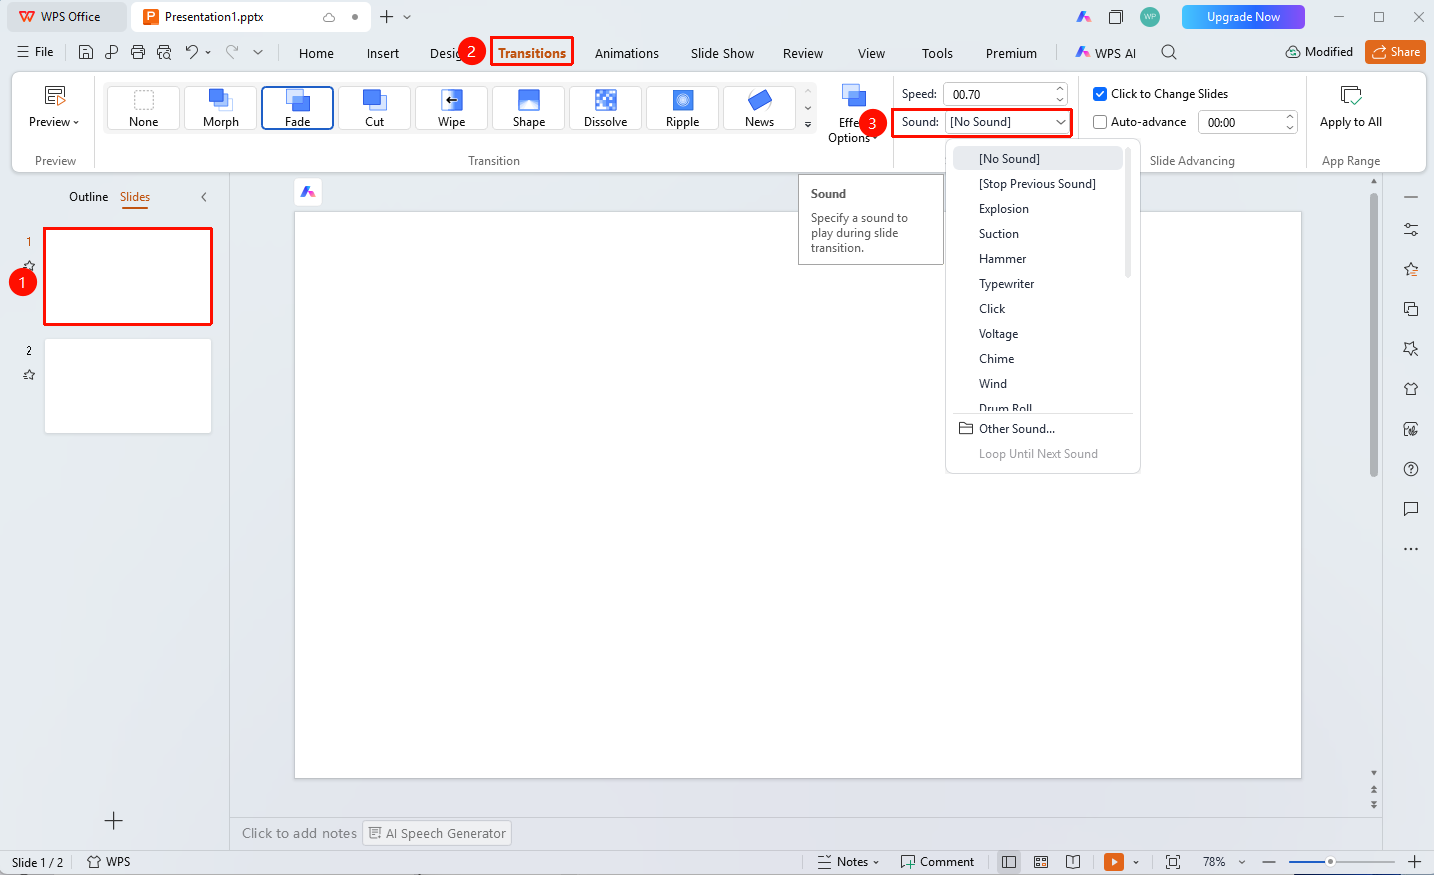Open AI Speech Generator button
This screenshot has width=1434, height=875.
tap(437, 833)
